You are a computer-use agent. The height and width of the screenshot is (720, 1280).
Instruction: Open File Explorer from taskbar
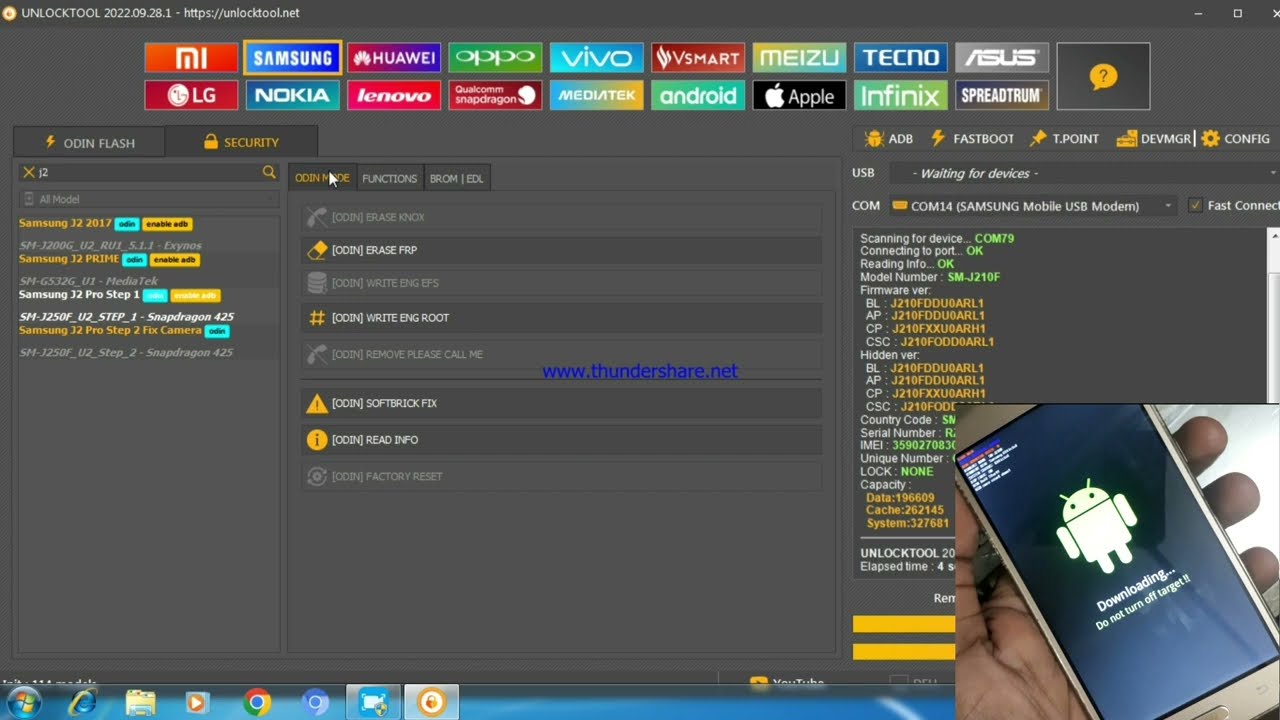point(140,703)
